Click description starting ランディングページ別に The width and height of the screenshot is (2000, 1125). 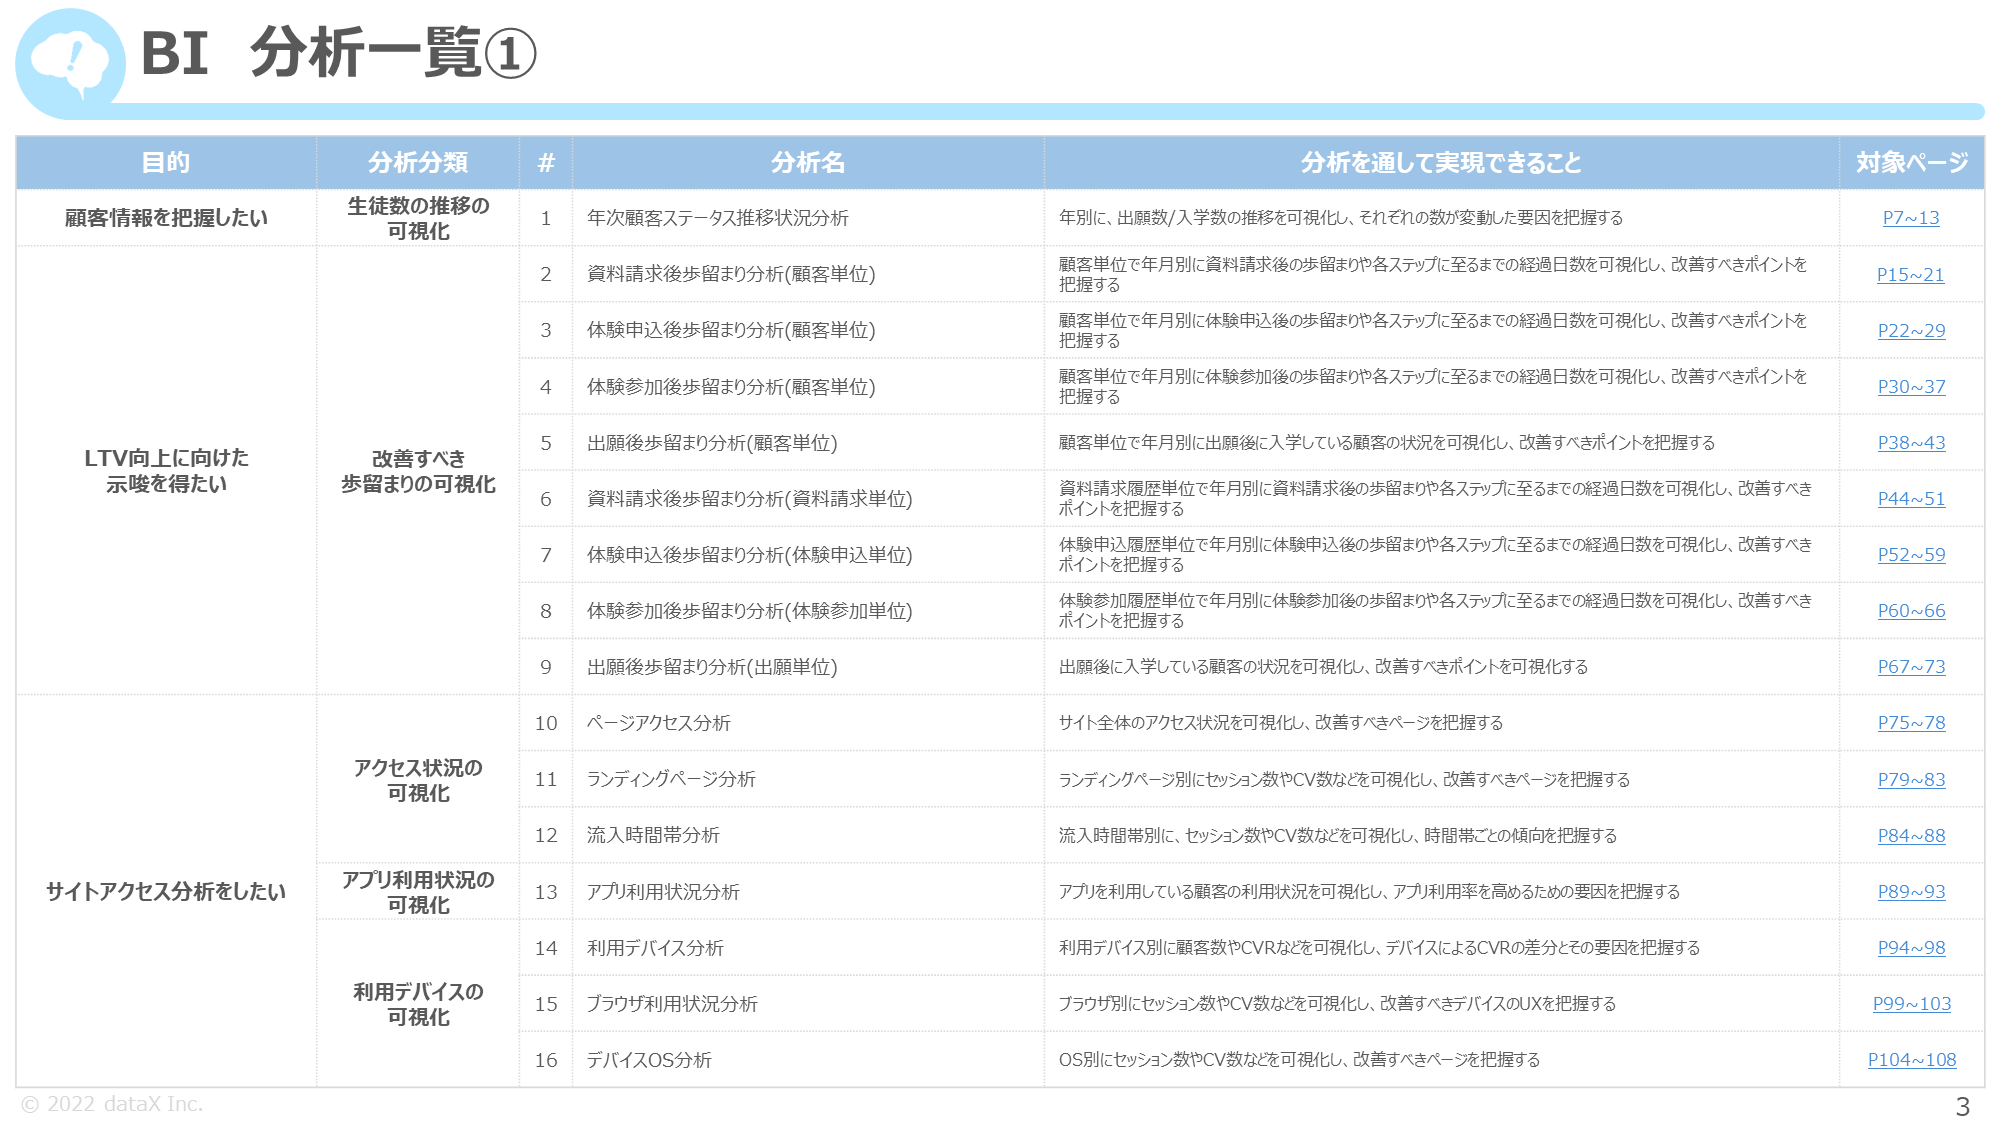(x=1344, y=779)
